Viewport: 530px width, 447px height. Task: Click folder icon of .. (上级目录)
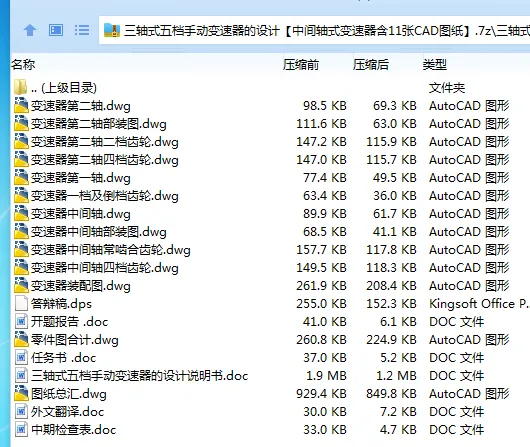point(21,87)
